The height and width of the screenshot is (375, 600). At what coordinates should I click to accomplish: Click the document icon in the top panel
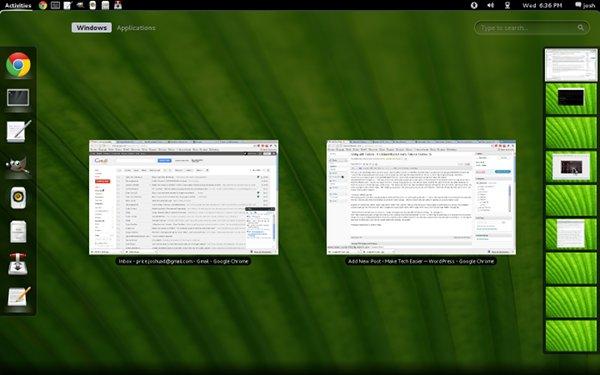105,5
